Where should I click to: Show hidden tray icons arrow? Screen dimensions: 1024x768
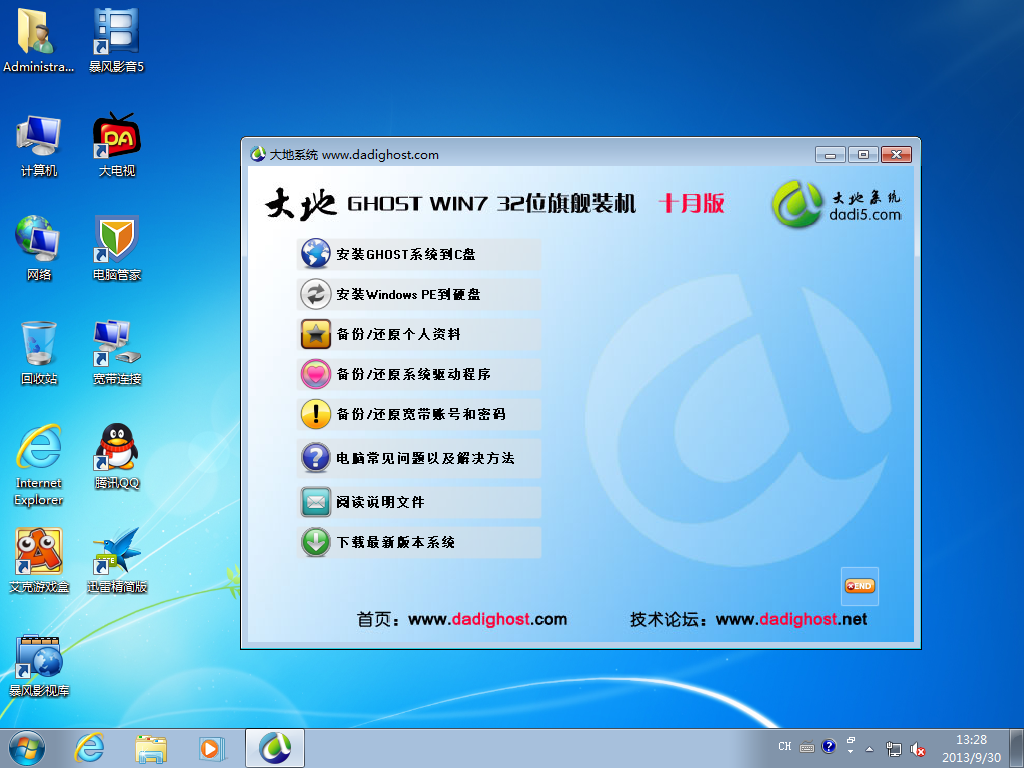[x=869, y=749]
